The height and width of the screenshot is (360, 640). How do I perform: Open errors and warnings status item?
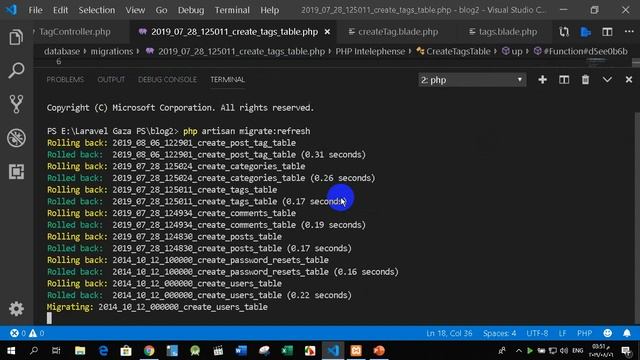[x=27, y=333]
